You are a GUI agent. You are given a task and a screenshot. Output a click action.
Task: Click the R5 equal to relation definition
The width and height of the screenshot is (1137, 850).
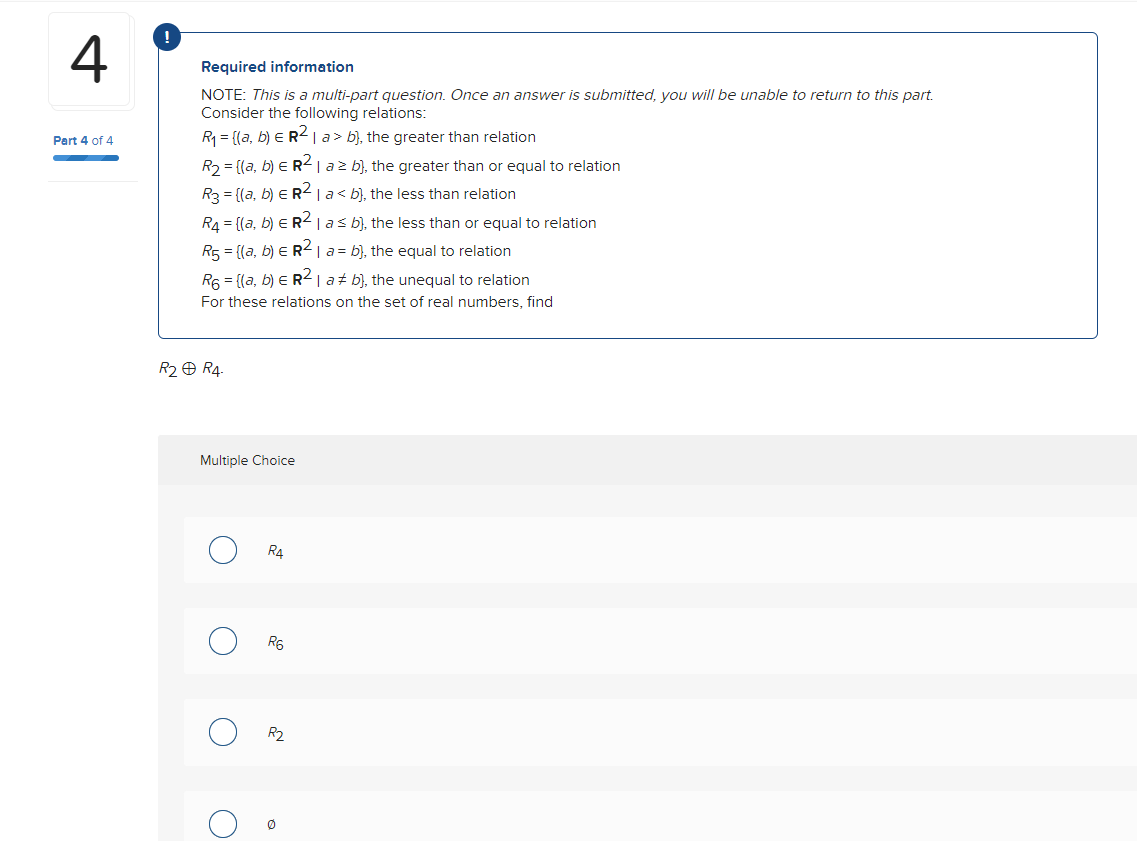tap(356, 251)
